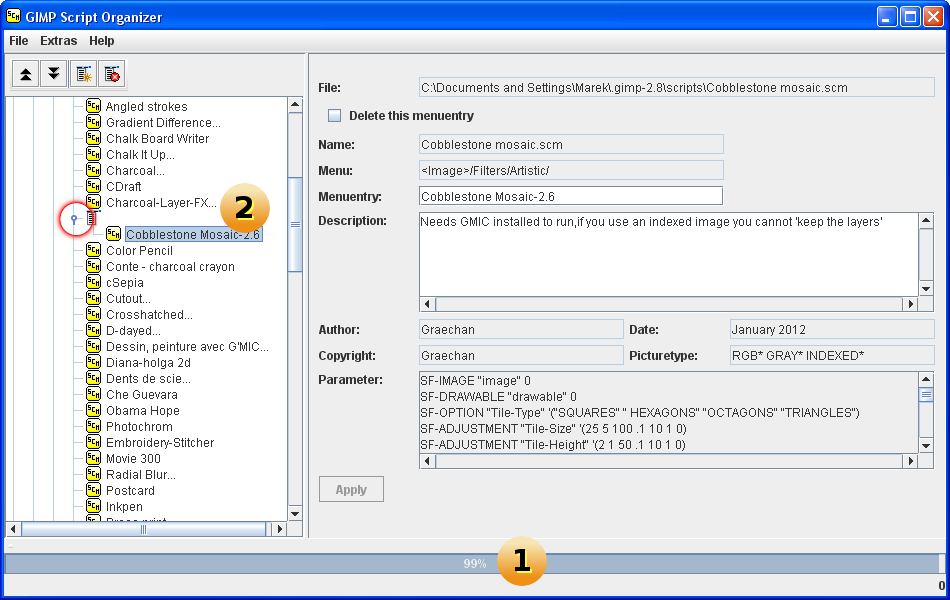Click the Parameter list vertical scrollbar thumb
Screen dimensions: 950x600
pos(926,395)
